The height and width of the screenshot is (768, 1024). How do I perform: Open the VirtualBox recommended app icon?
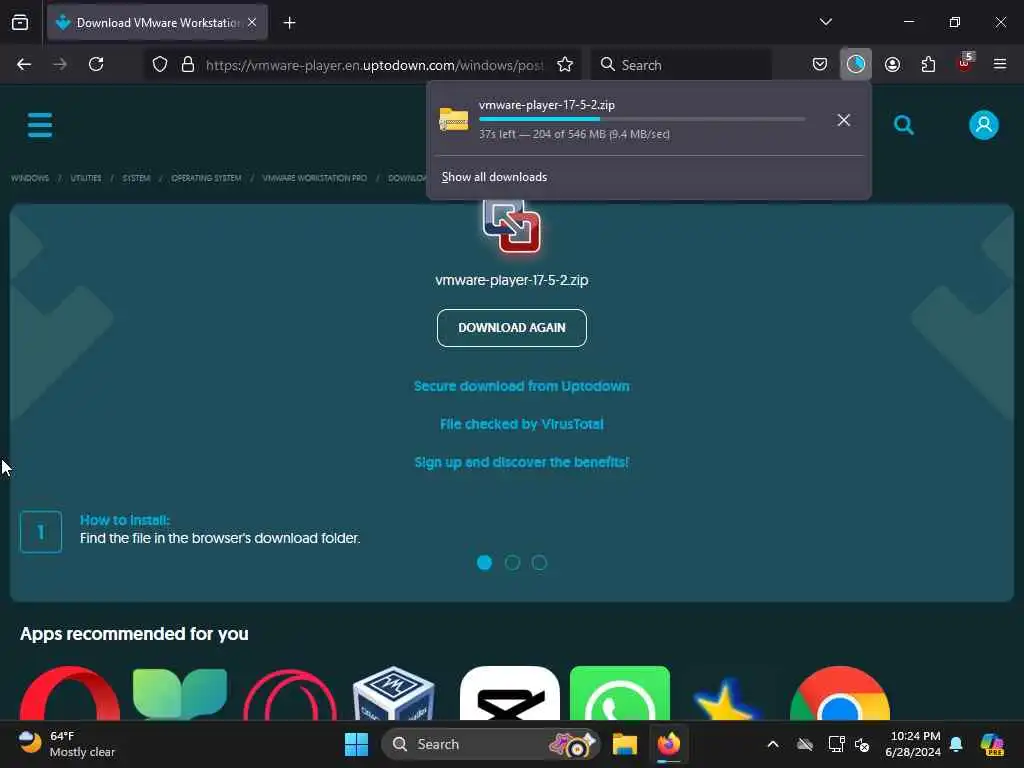point(393,693)
